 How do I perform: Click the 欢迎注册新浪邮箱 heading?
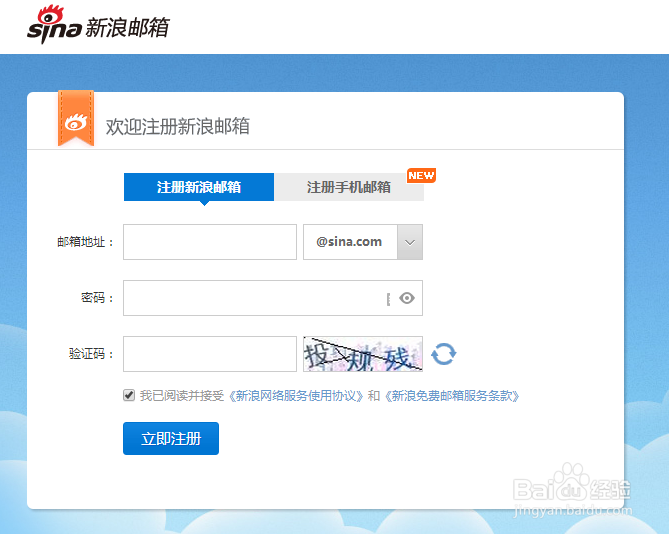[x=177, y=127]
